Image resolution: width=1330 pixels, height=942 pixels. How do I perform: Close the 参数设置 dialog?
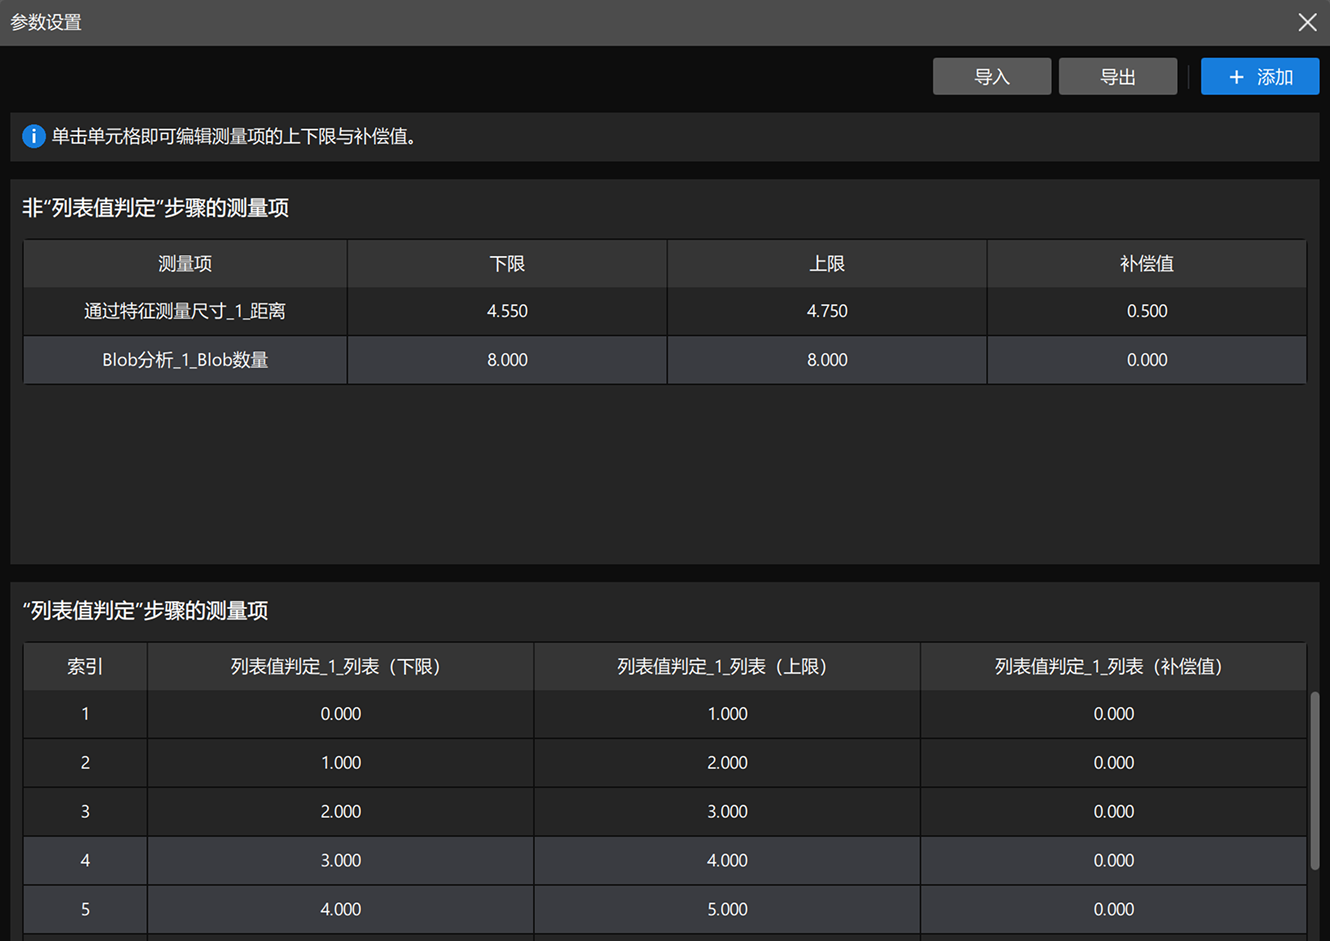[1307, 22]
